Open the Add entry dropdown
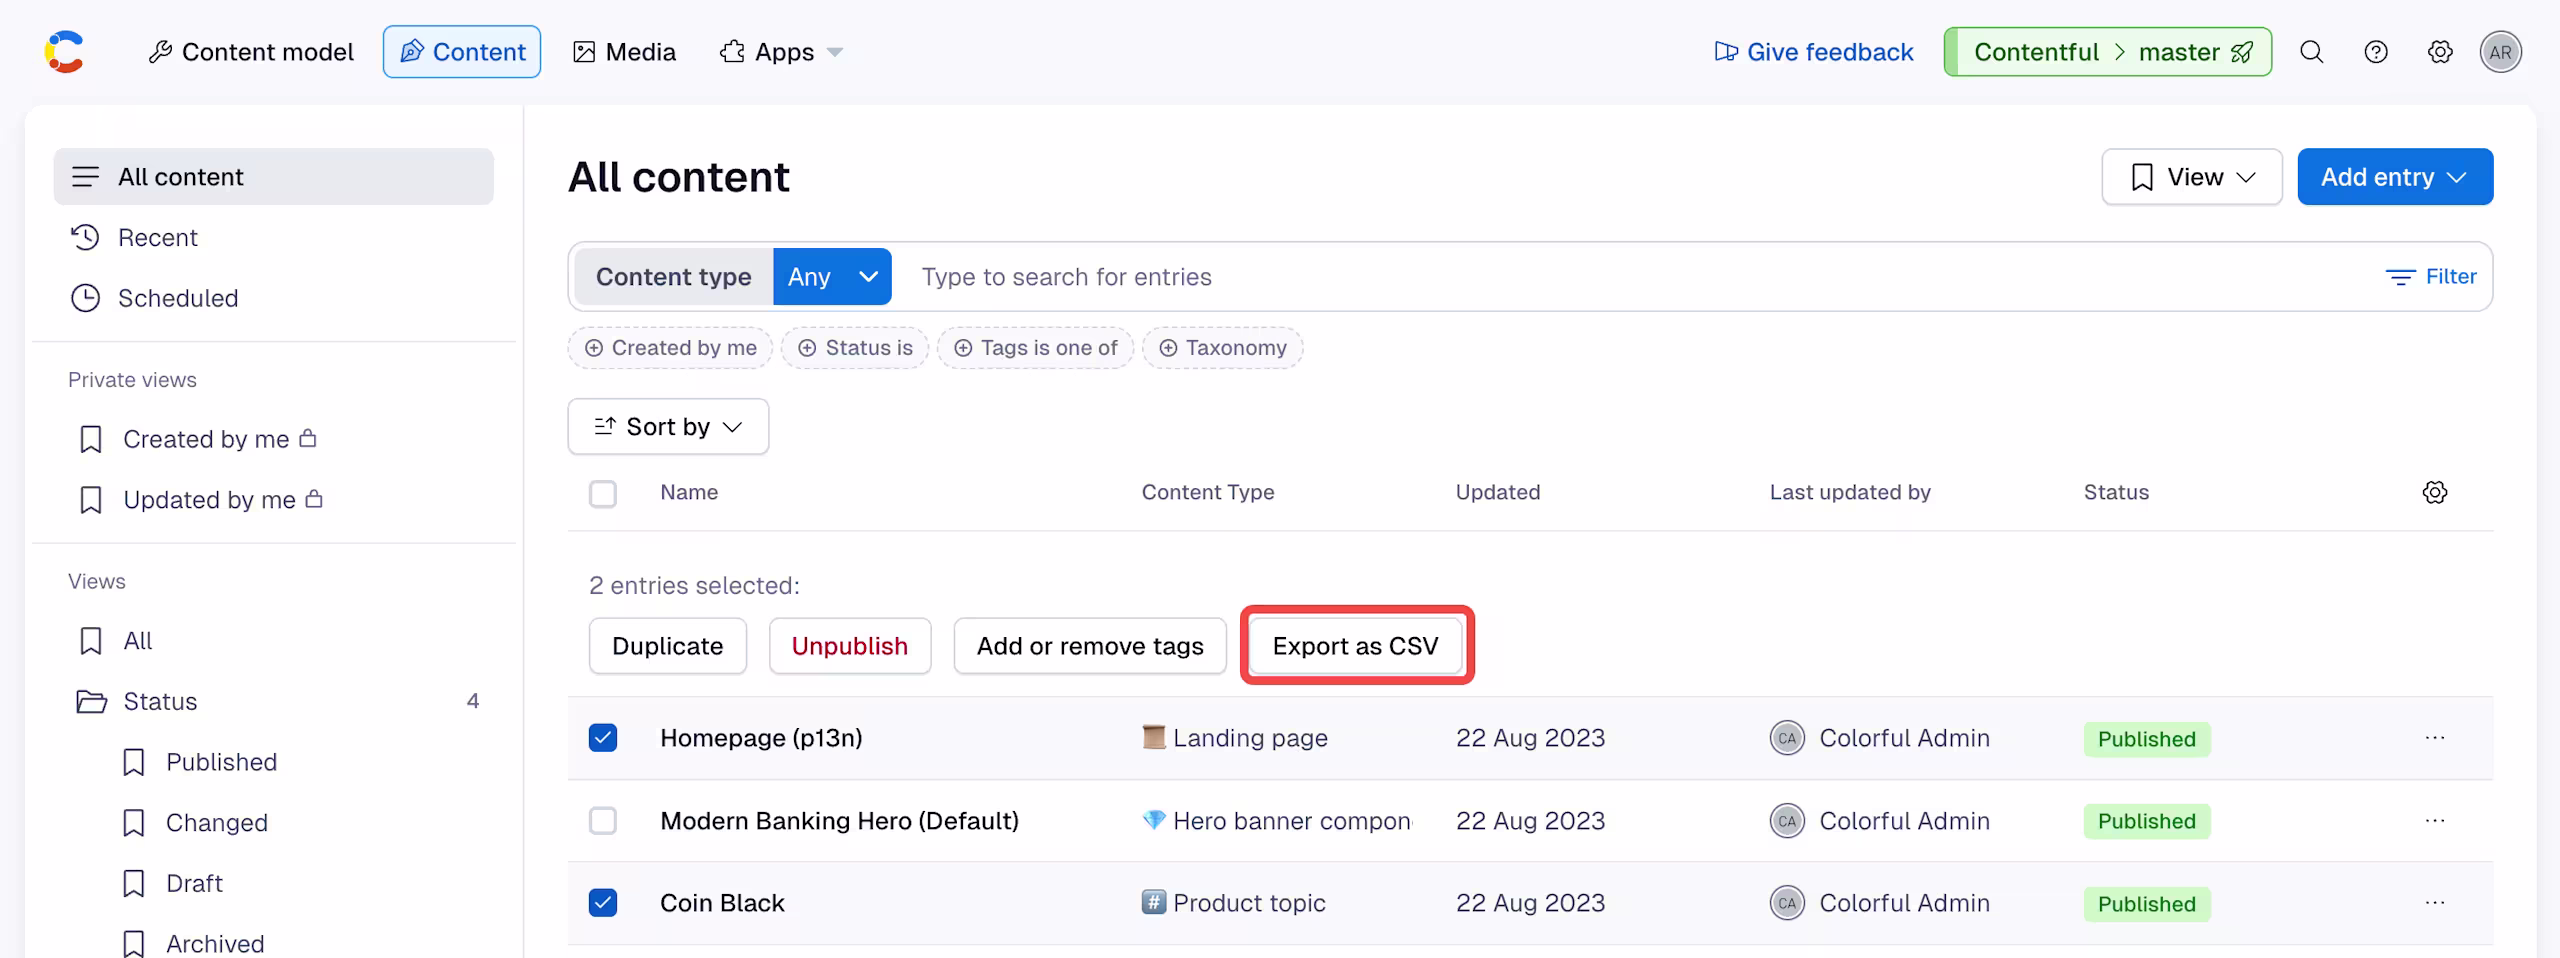Viewport: 2560px width, 958px height. [x=2395, y=177]
